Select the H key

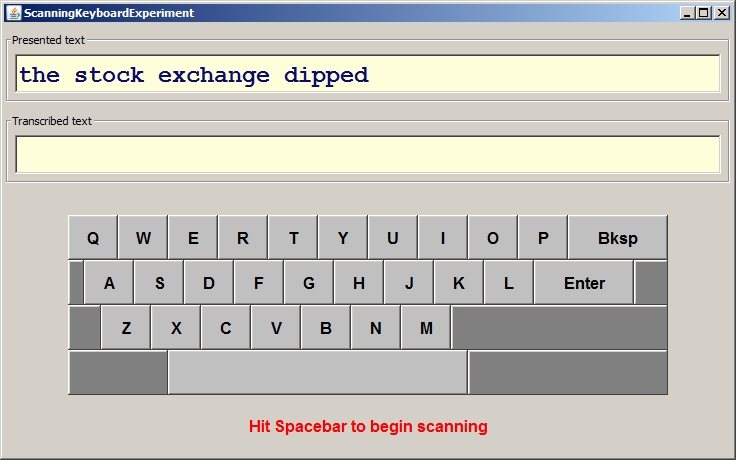(x=359, y=283)
